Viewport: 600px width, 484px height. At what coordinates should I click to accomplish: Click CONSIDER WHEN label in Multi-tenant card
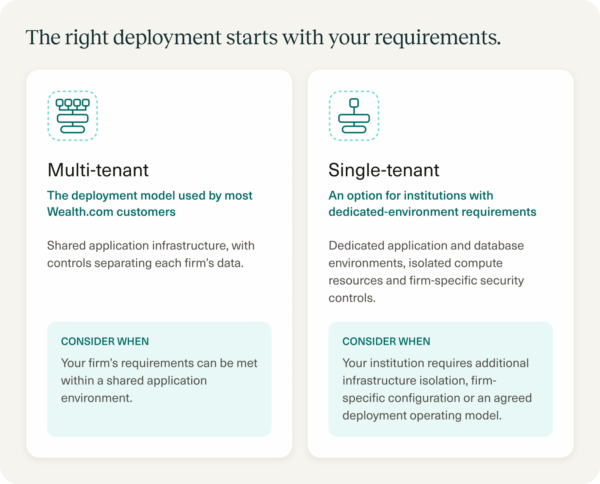[105, 341]
